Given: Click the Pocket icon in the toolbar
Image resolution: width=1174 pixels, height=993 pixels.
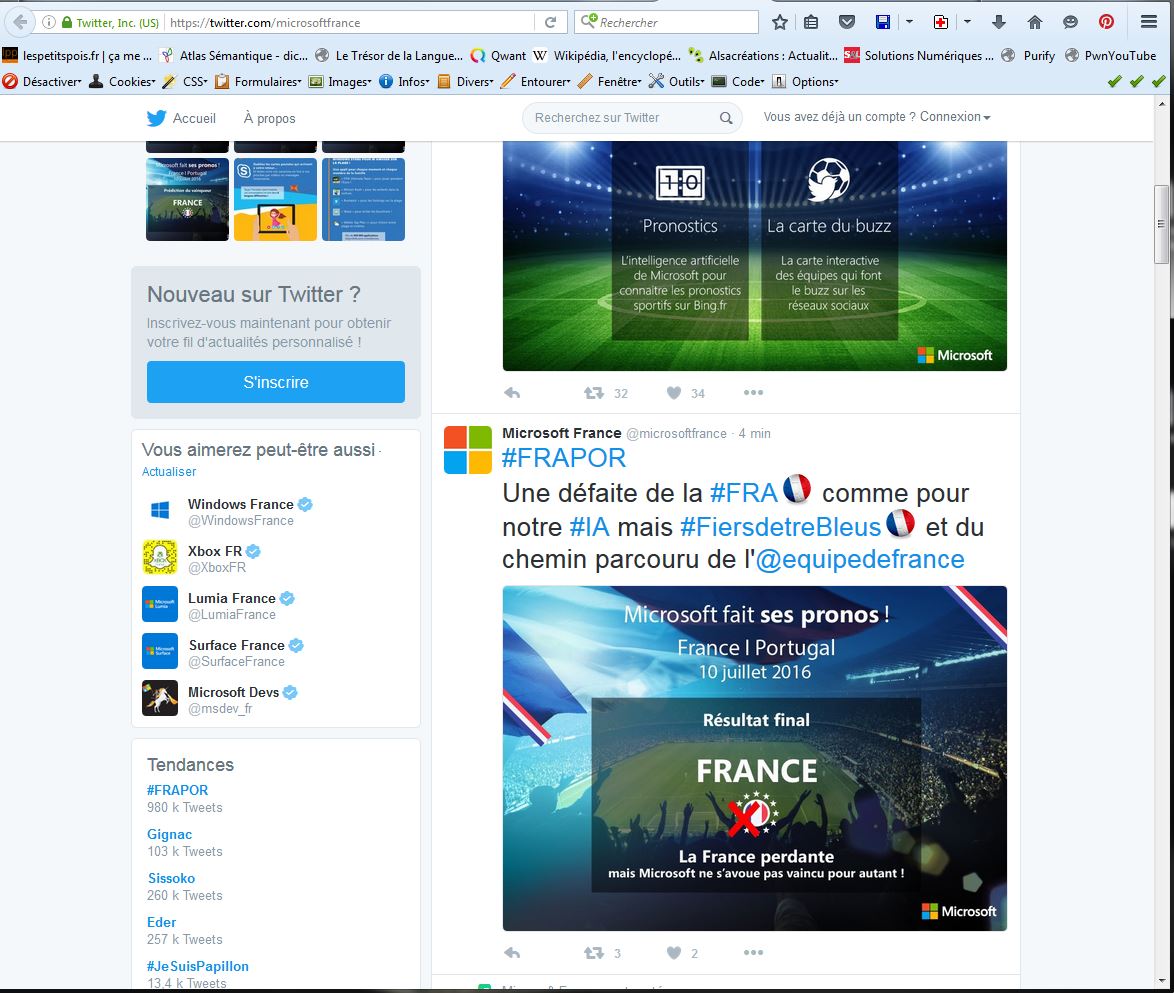Looking at the screenshot, I should 847,22.
